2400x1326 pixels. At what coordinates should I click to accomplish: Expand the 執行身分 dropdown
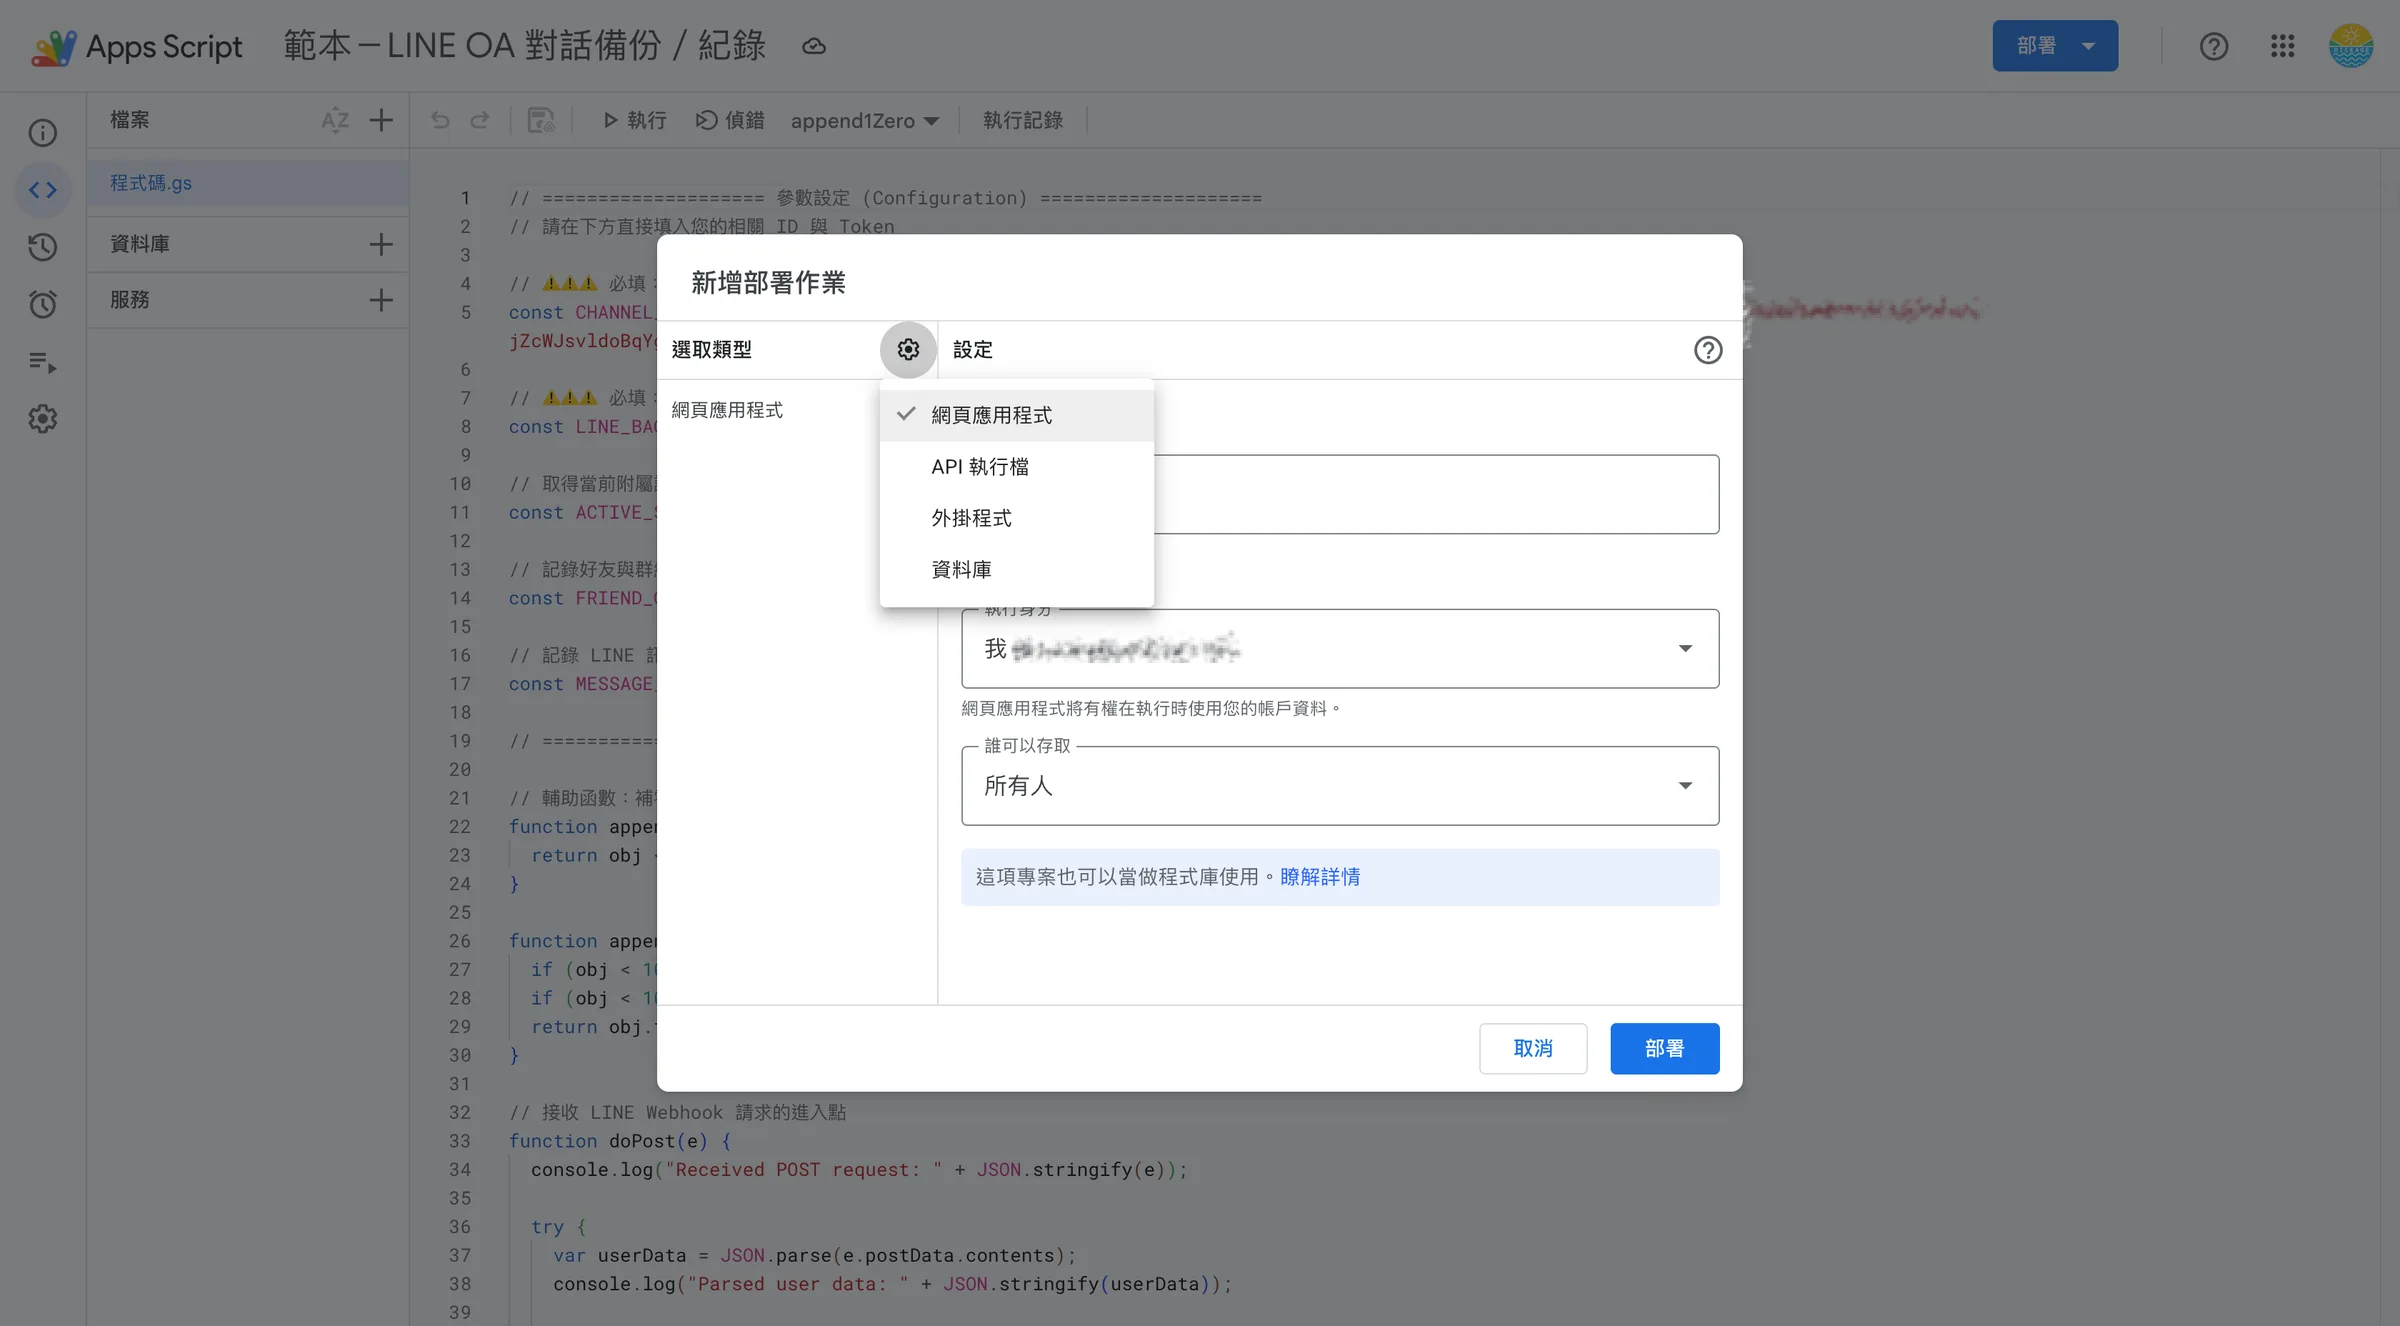[1340, 649]
